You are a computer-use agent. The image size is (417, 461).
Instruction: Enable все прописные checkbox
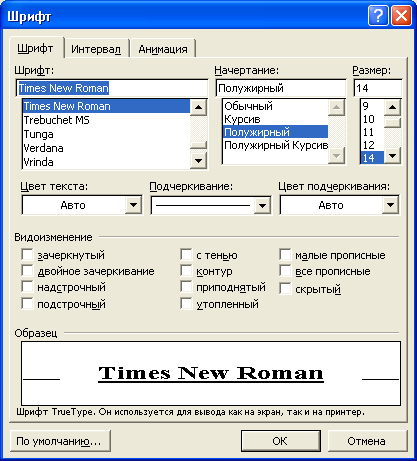pyautogui.click(x=285, y=270)
